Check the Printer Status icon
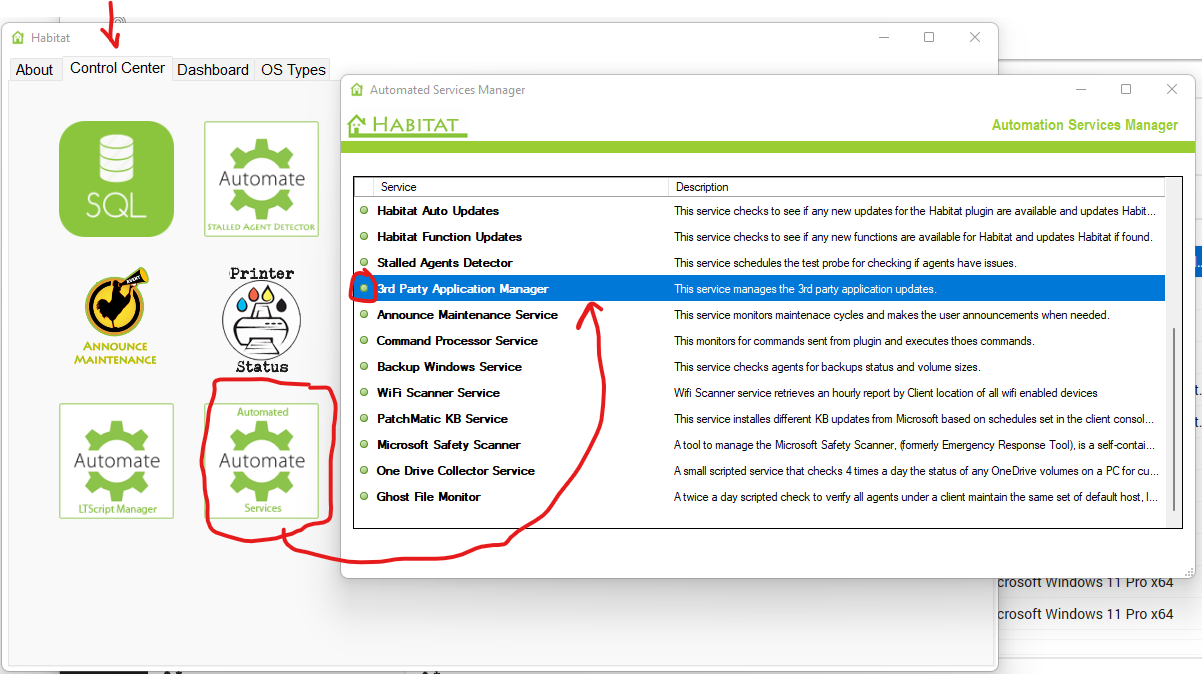Screen dimensions: 1202x674 pos(261,318)
